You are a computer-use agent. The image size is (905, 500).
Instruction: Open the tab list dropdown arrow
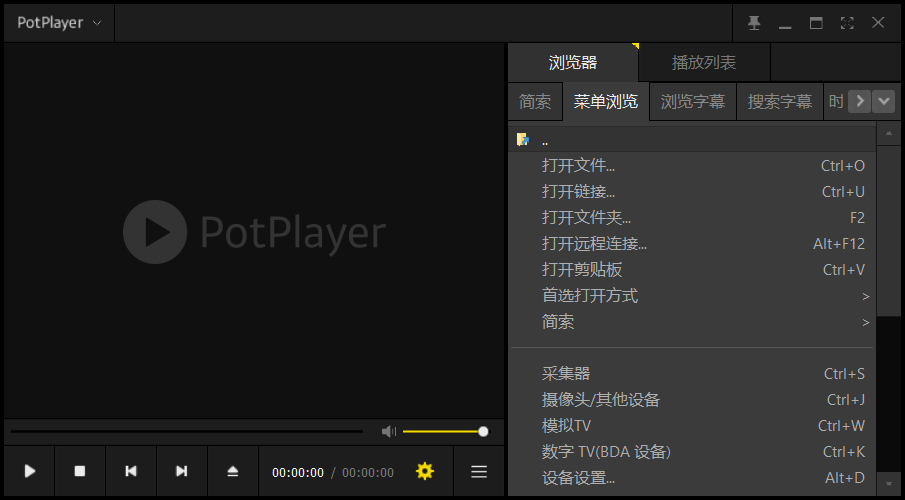(x=884, y=102)
